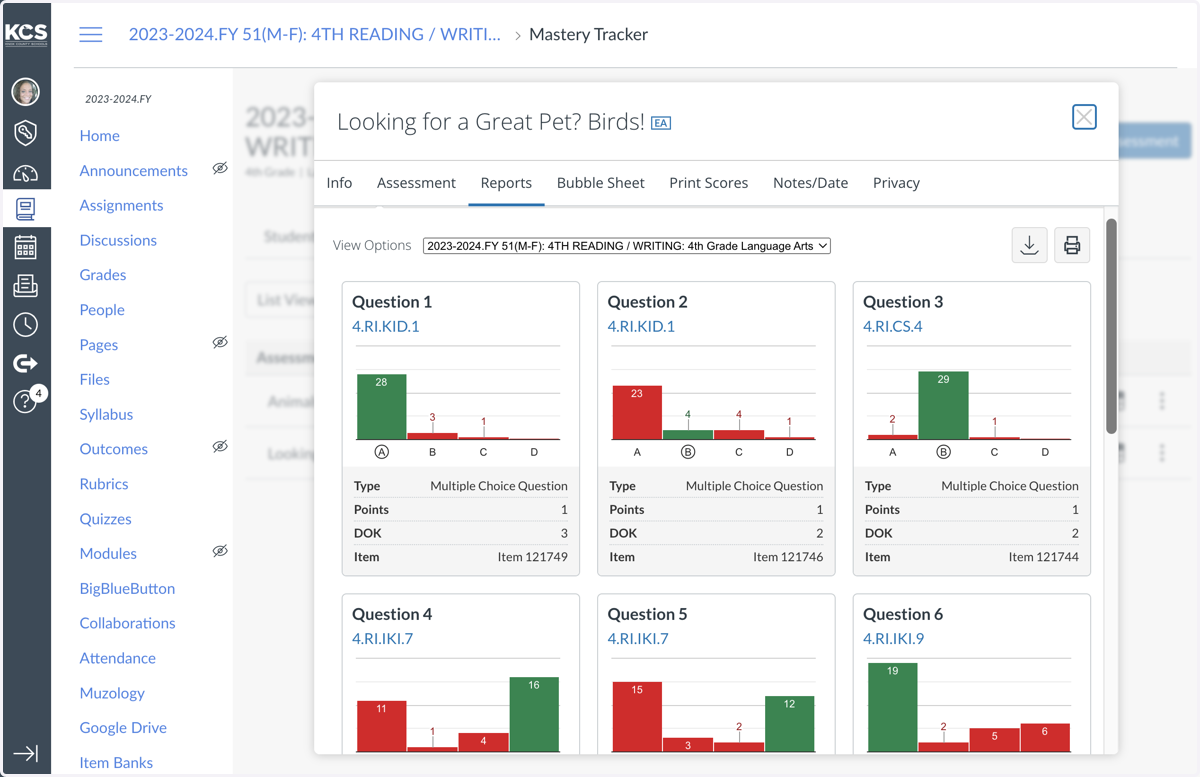Click Question 4 green bar with 16

pyautogui.click(x=534, y=715)
